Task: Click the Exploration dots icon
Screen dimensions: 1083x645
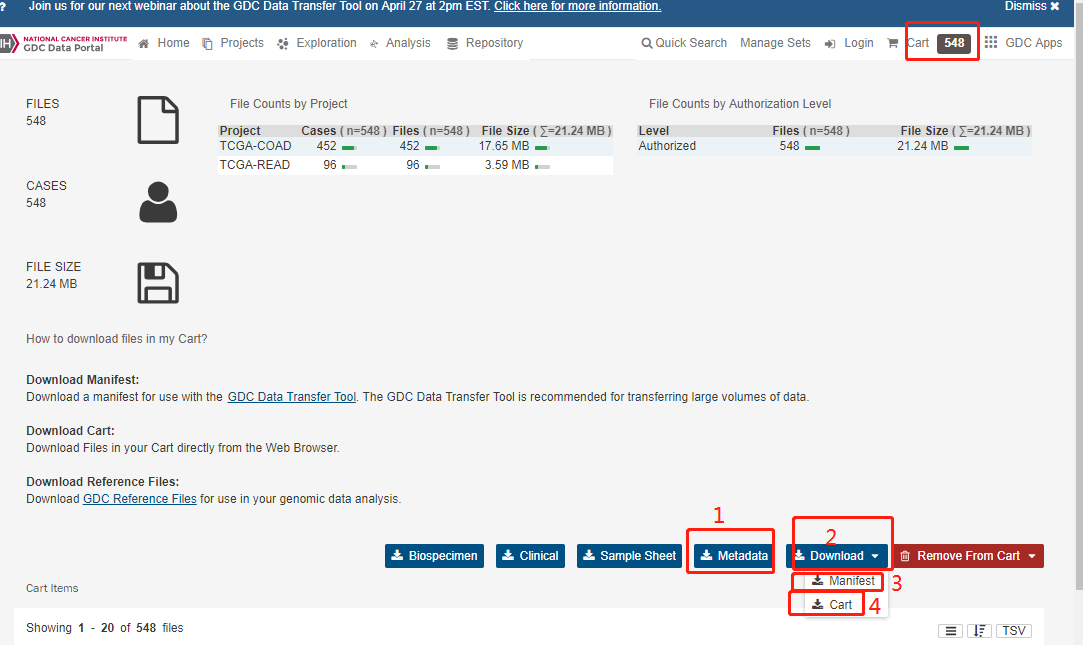Action: click(282, 44)
